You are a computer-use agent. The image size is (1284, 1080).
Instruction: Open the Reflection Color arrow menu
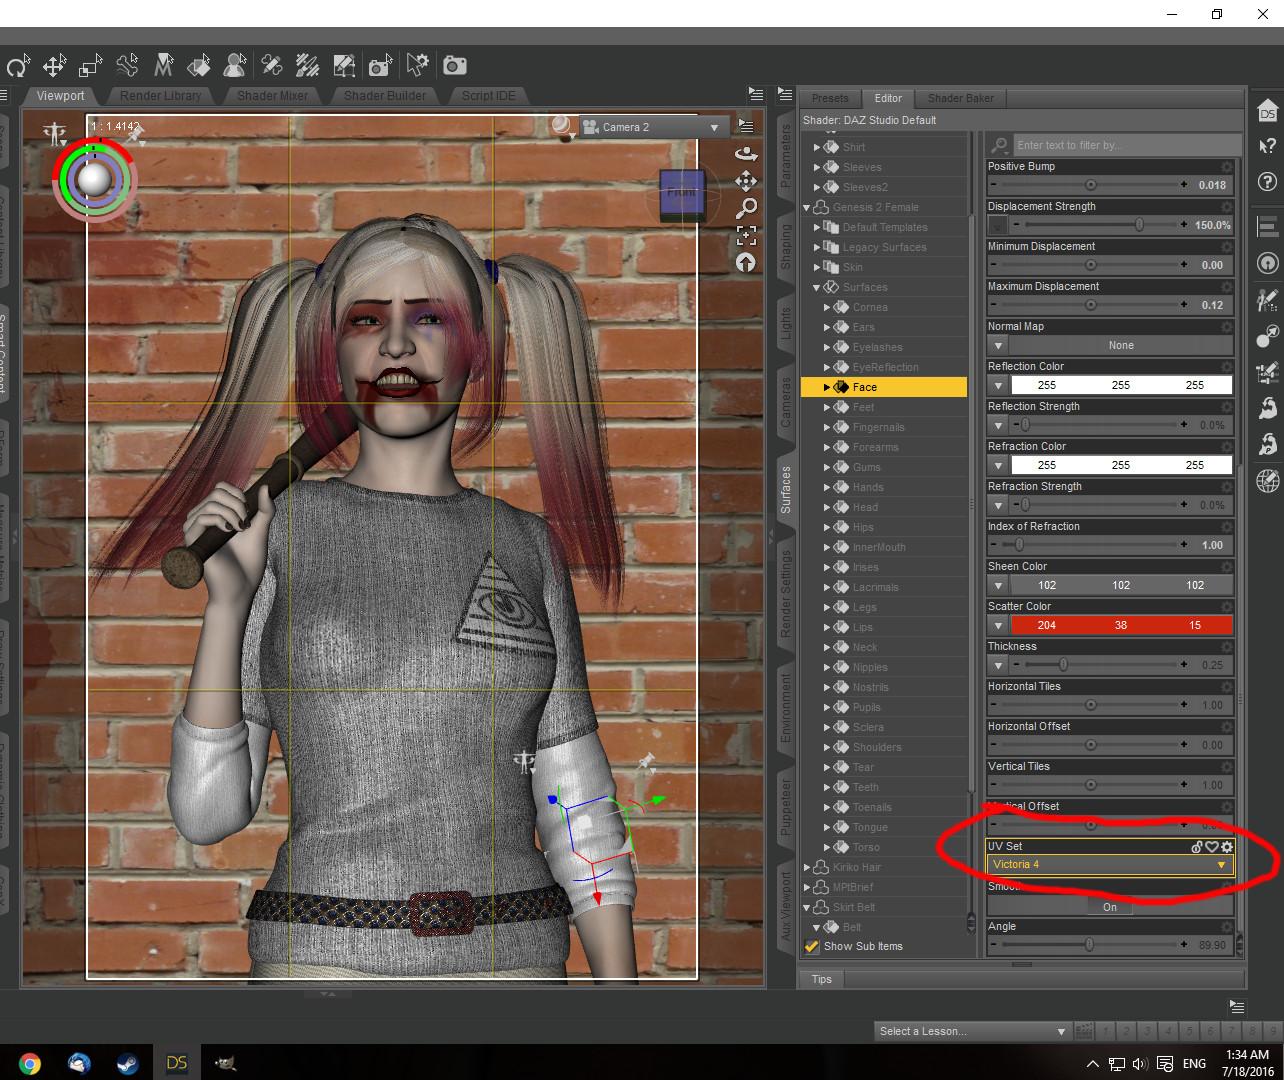(x=998, y=385)
